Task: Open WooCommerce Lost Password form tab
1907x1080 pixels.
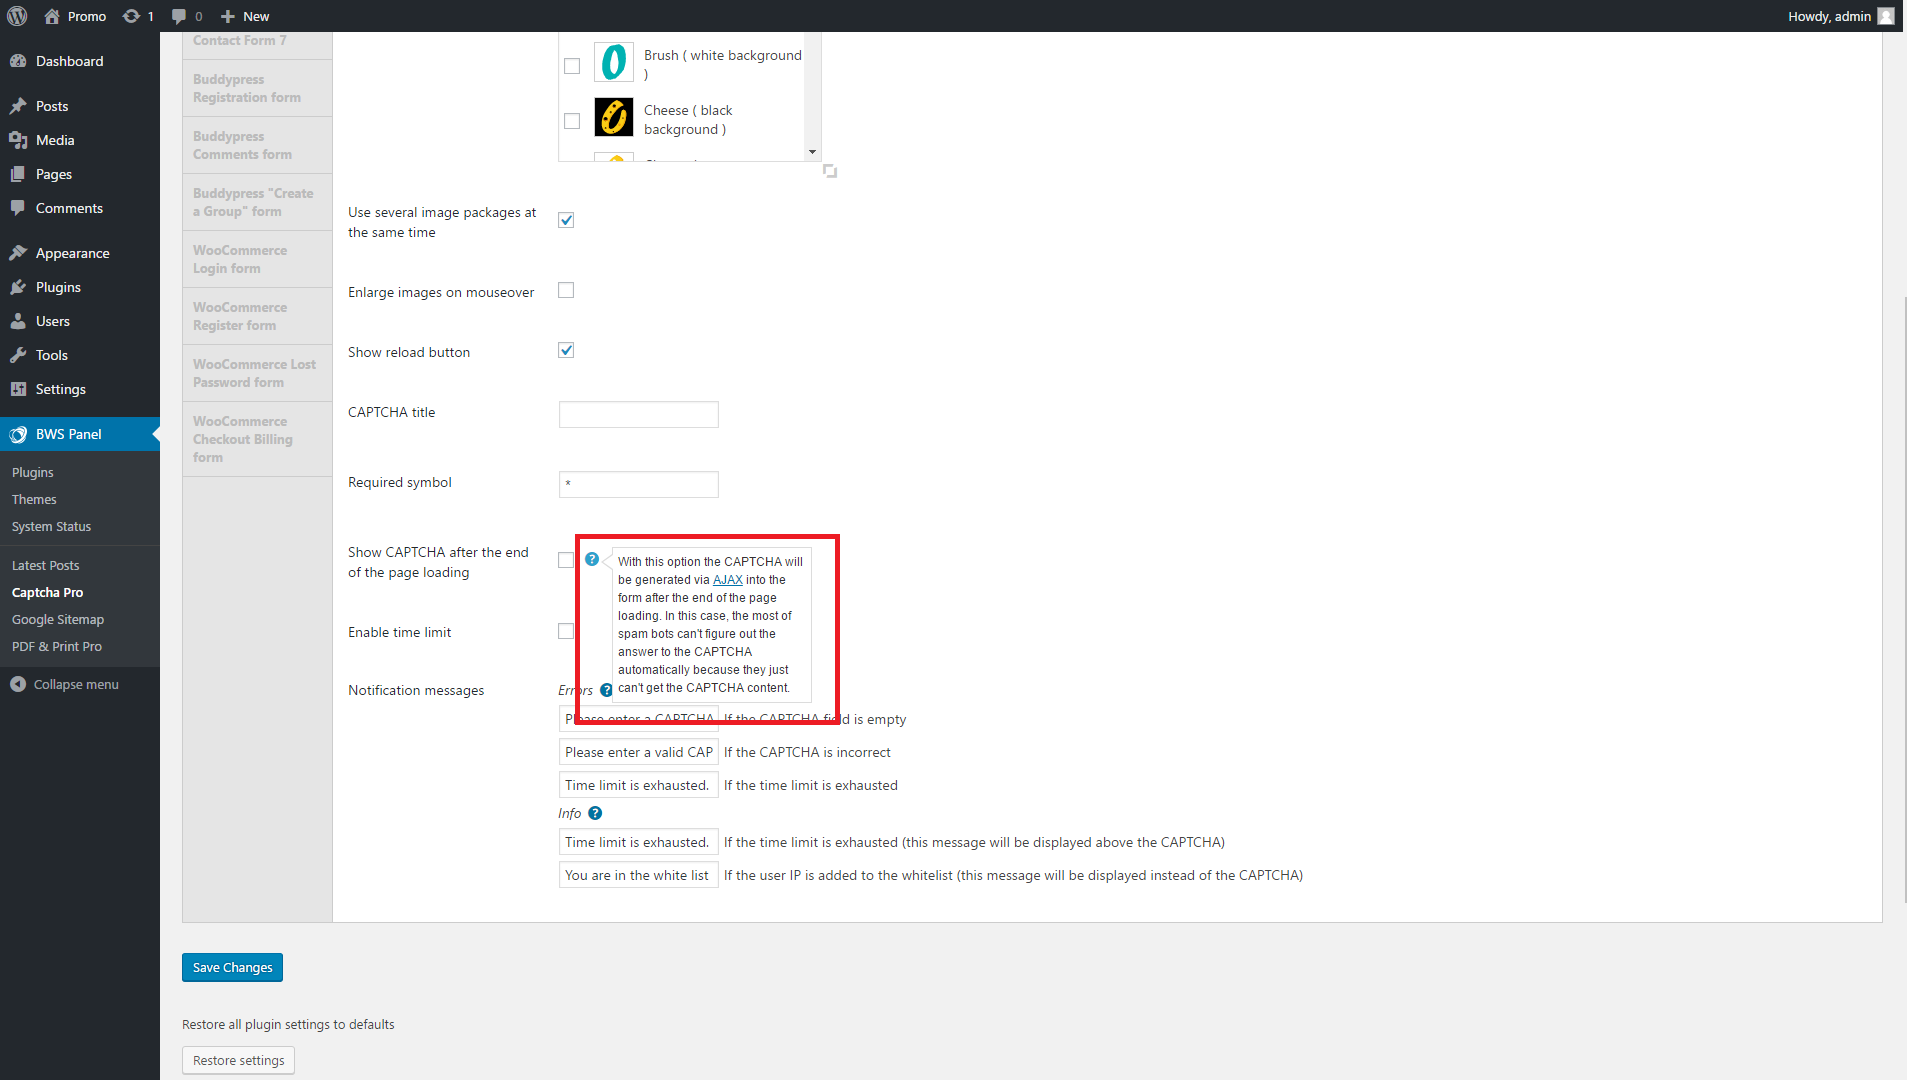Action: (x=257, y=373)
